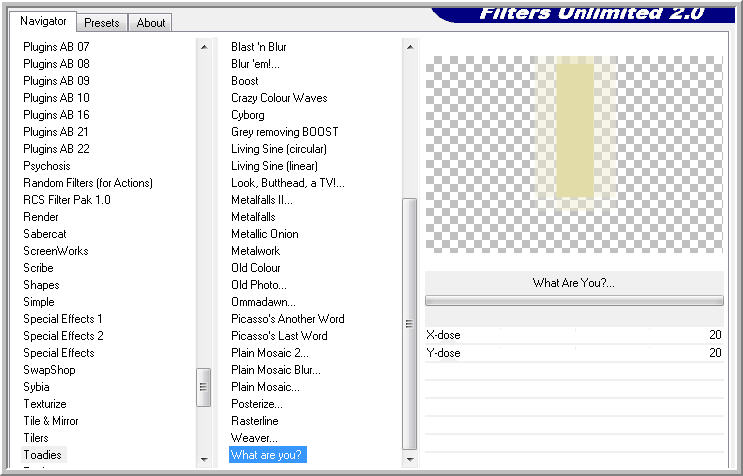This screenshot has width=743, height=476.
Task: Pick Look, Butthead, a TV!... filter
Action: [x=288, y=183]
